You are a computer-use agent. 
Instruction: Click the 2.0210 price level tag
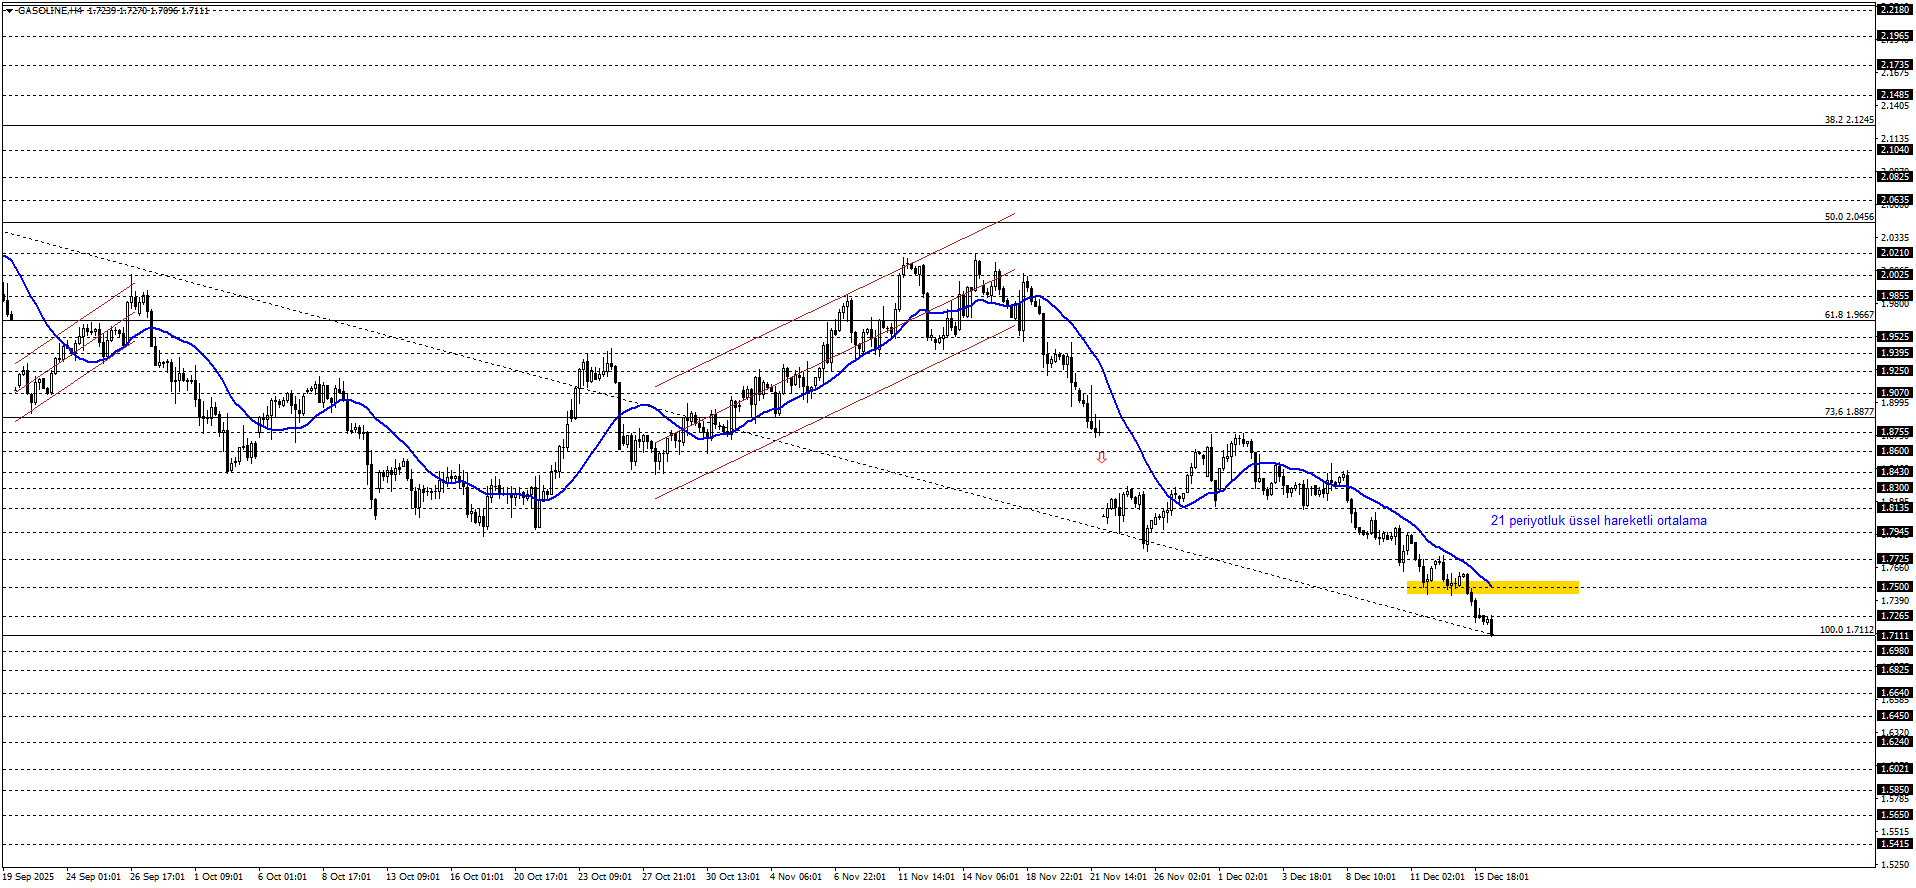(x=1894, y=253)
